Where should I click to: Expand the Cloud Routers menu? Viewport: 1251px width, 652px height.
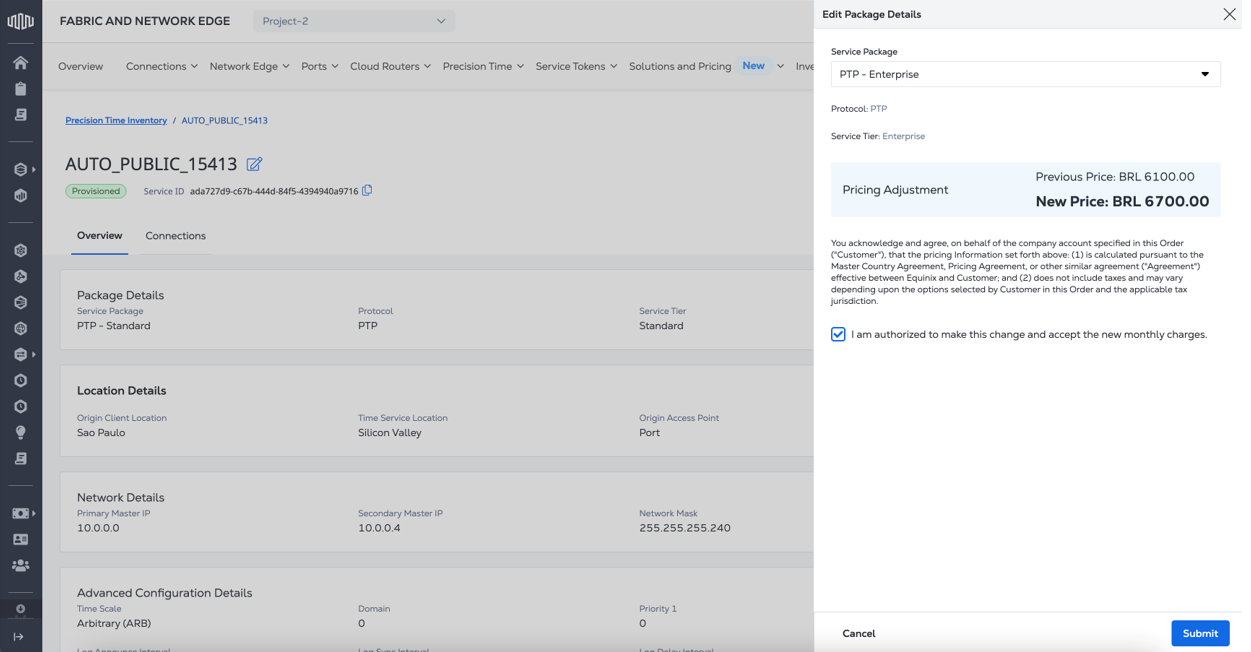[390, 66]
